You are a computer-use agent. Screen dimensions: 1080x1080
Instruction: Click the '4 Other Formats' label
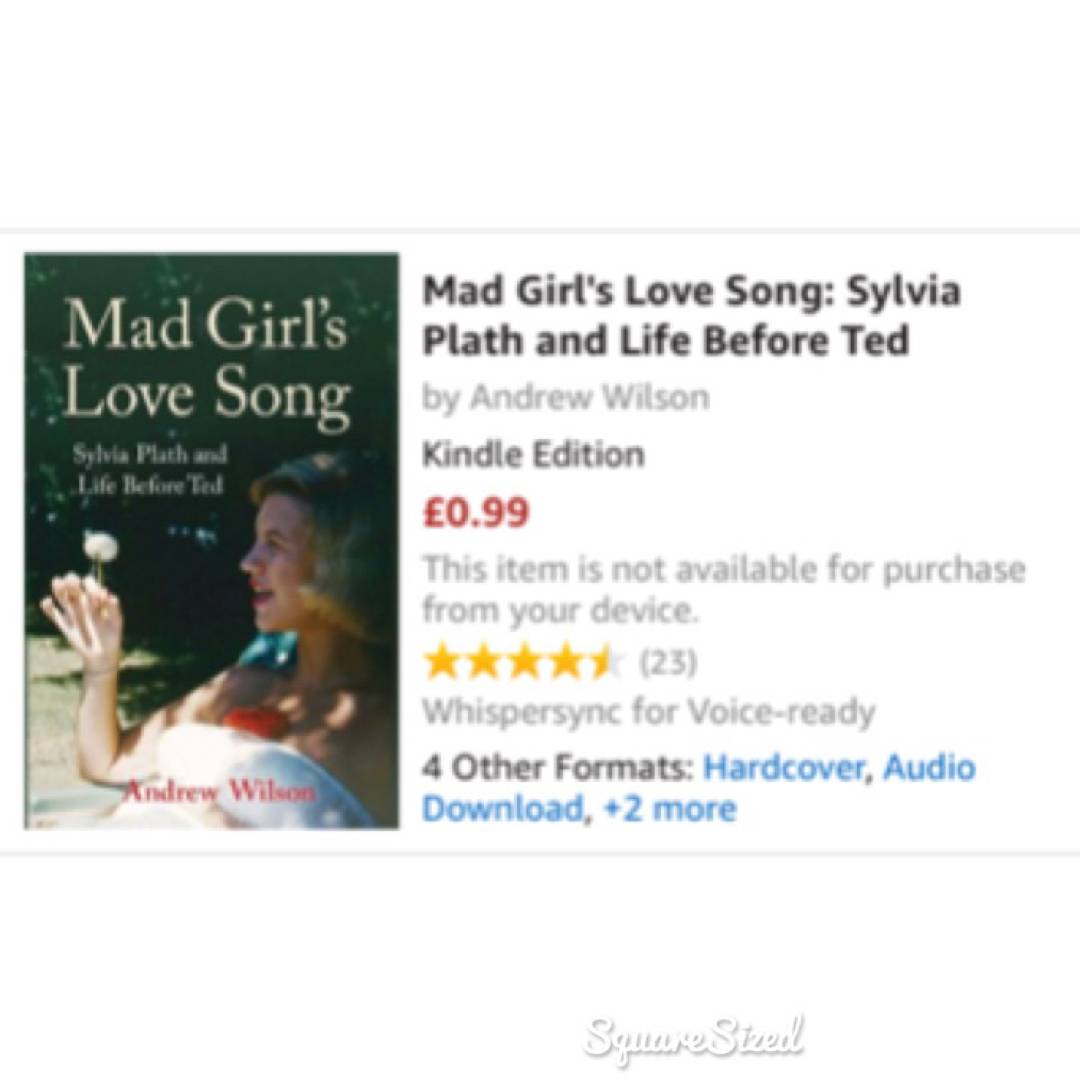coord(557,767)
